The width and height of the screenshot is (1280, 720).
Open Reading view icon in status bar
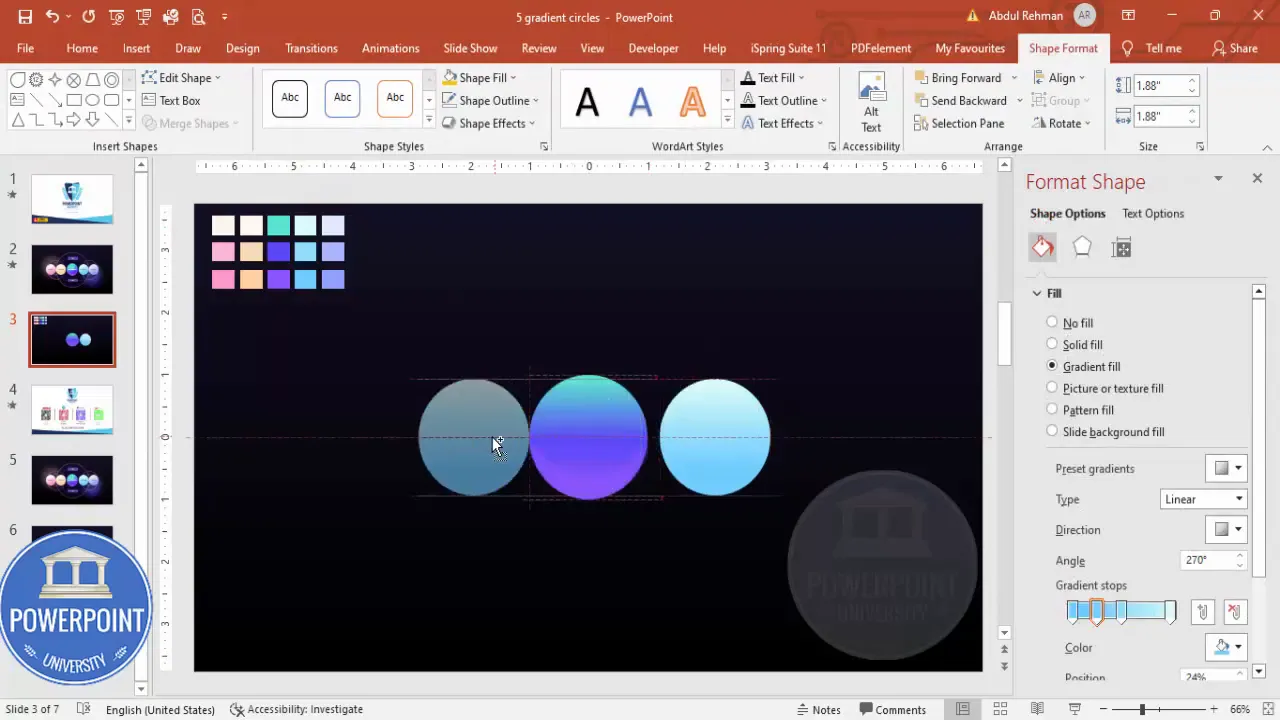(x=1037, y=709)
